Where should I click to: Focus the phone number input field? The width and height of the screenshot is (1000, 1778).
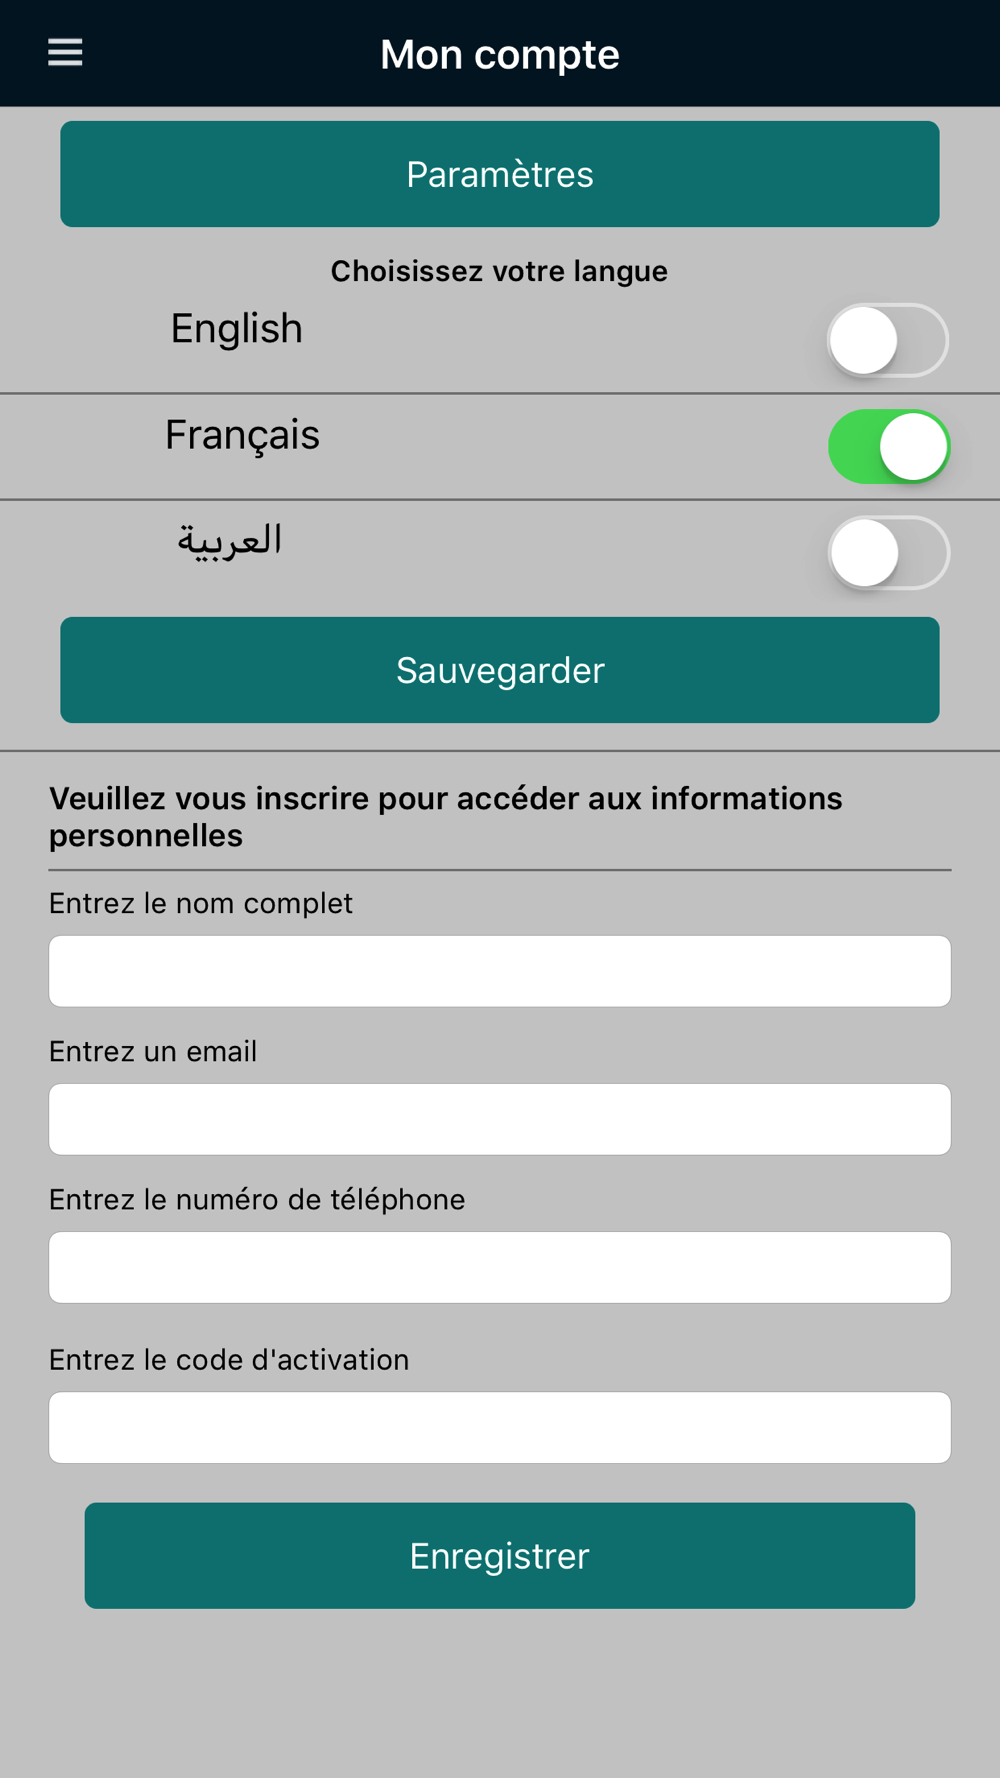coord(500,1267)
